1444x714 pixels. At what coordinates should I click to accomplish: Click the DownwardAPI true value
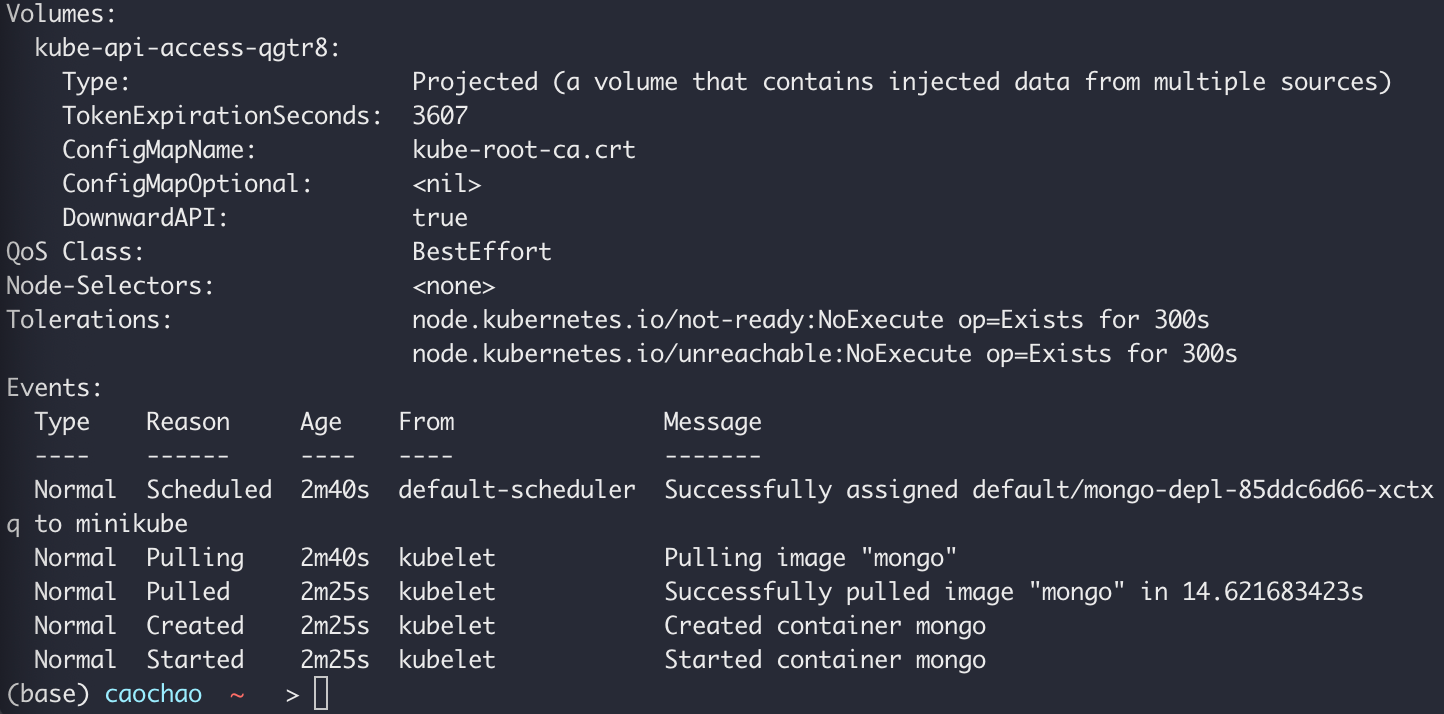click(440, 218)
